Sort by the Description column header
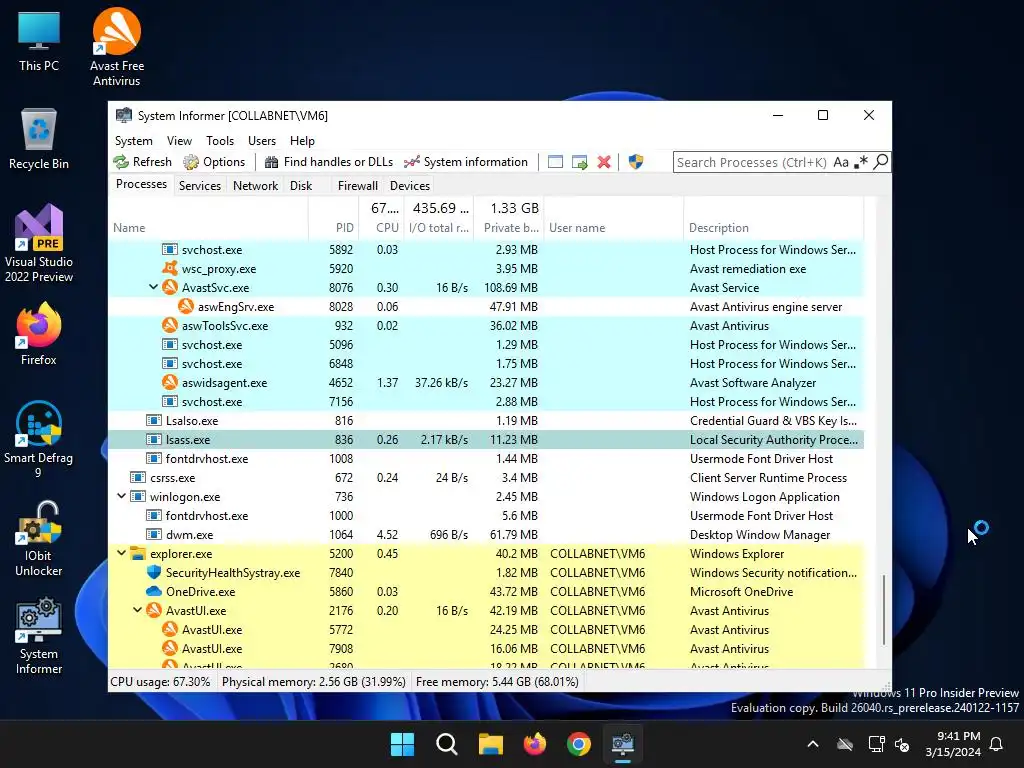1024x768 pixels. click(773, 228)
